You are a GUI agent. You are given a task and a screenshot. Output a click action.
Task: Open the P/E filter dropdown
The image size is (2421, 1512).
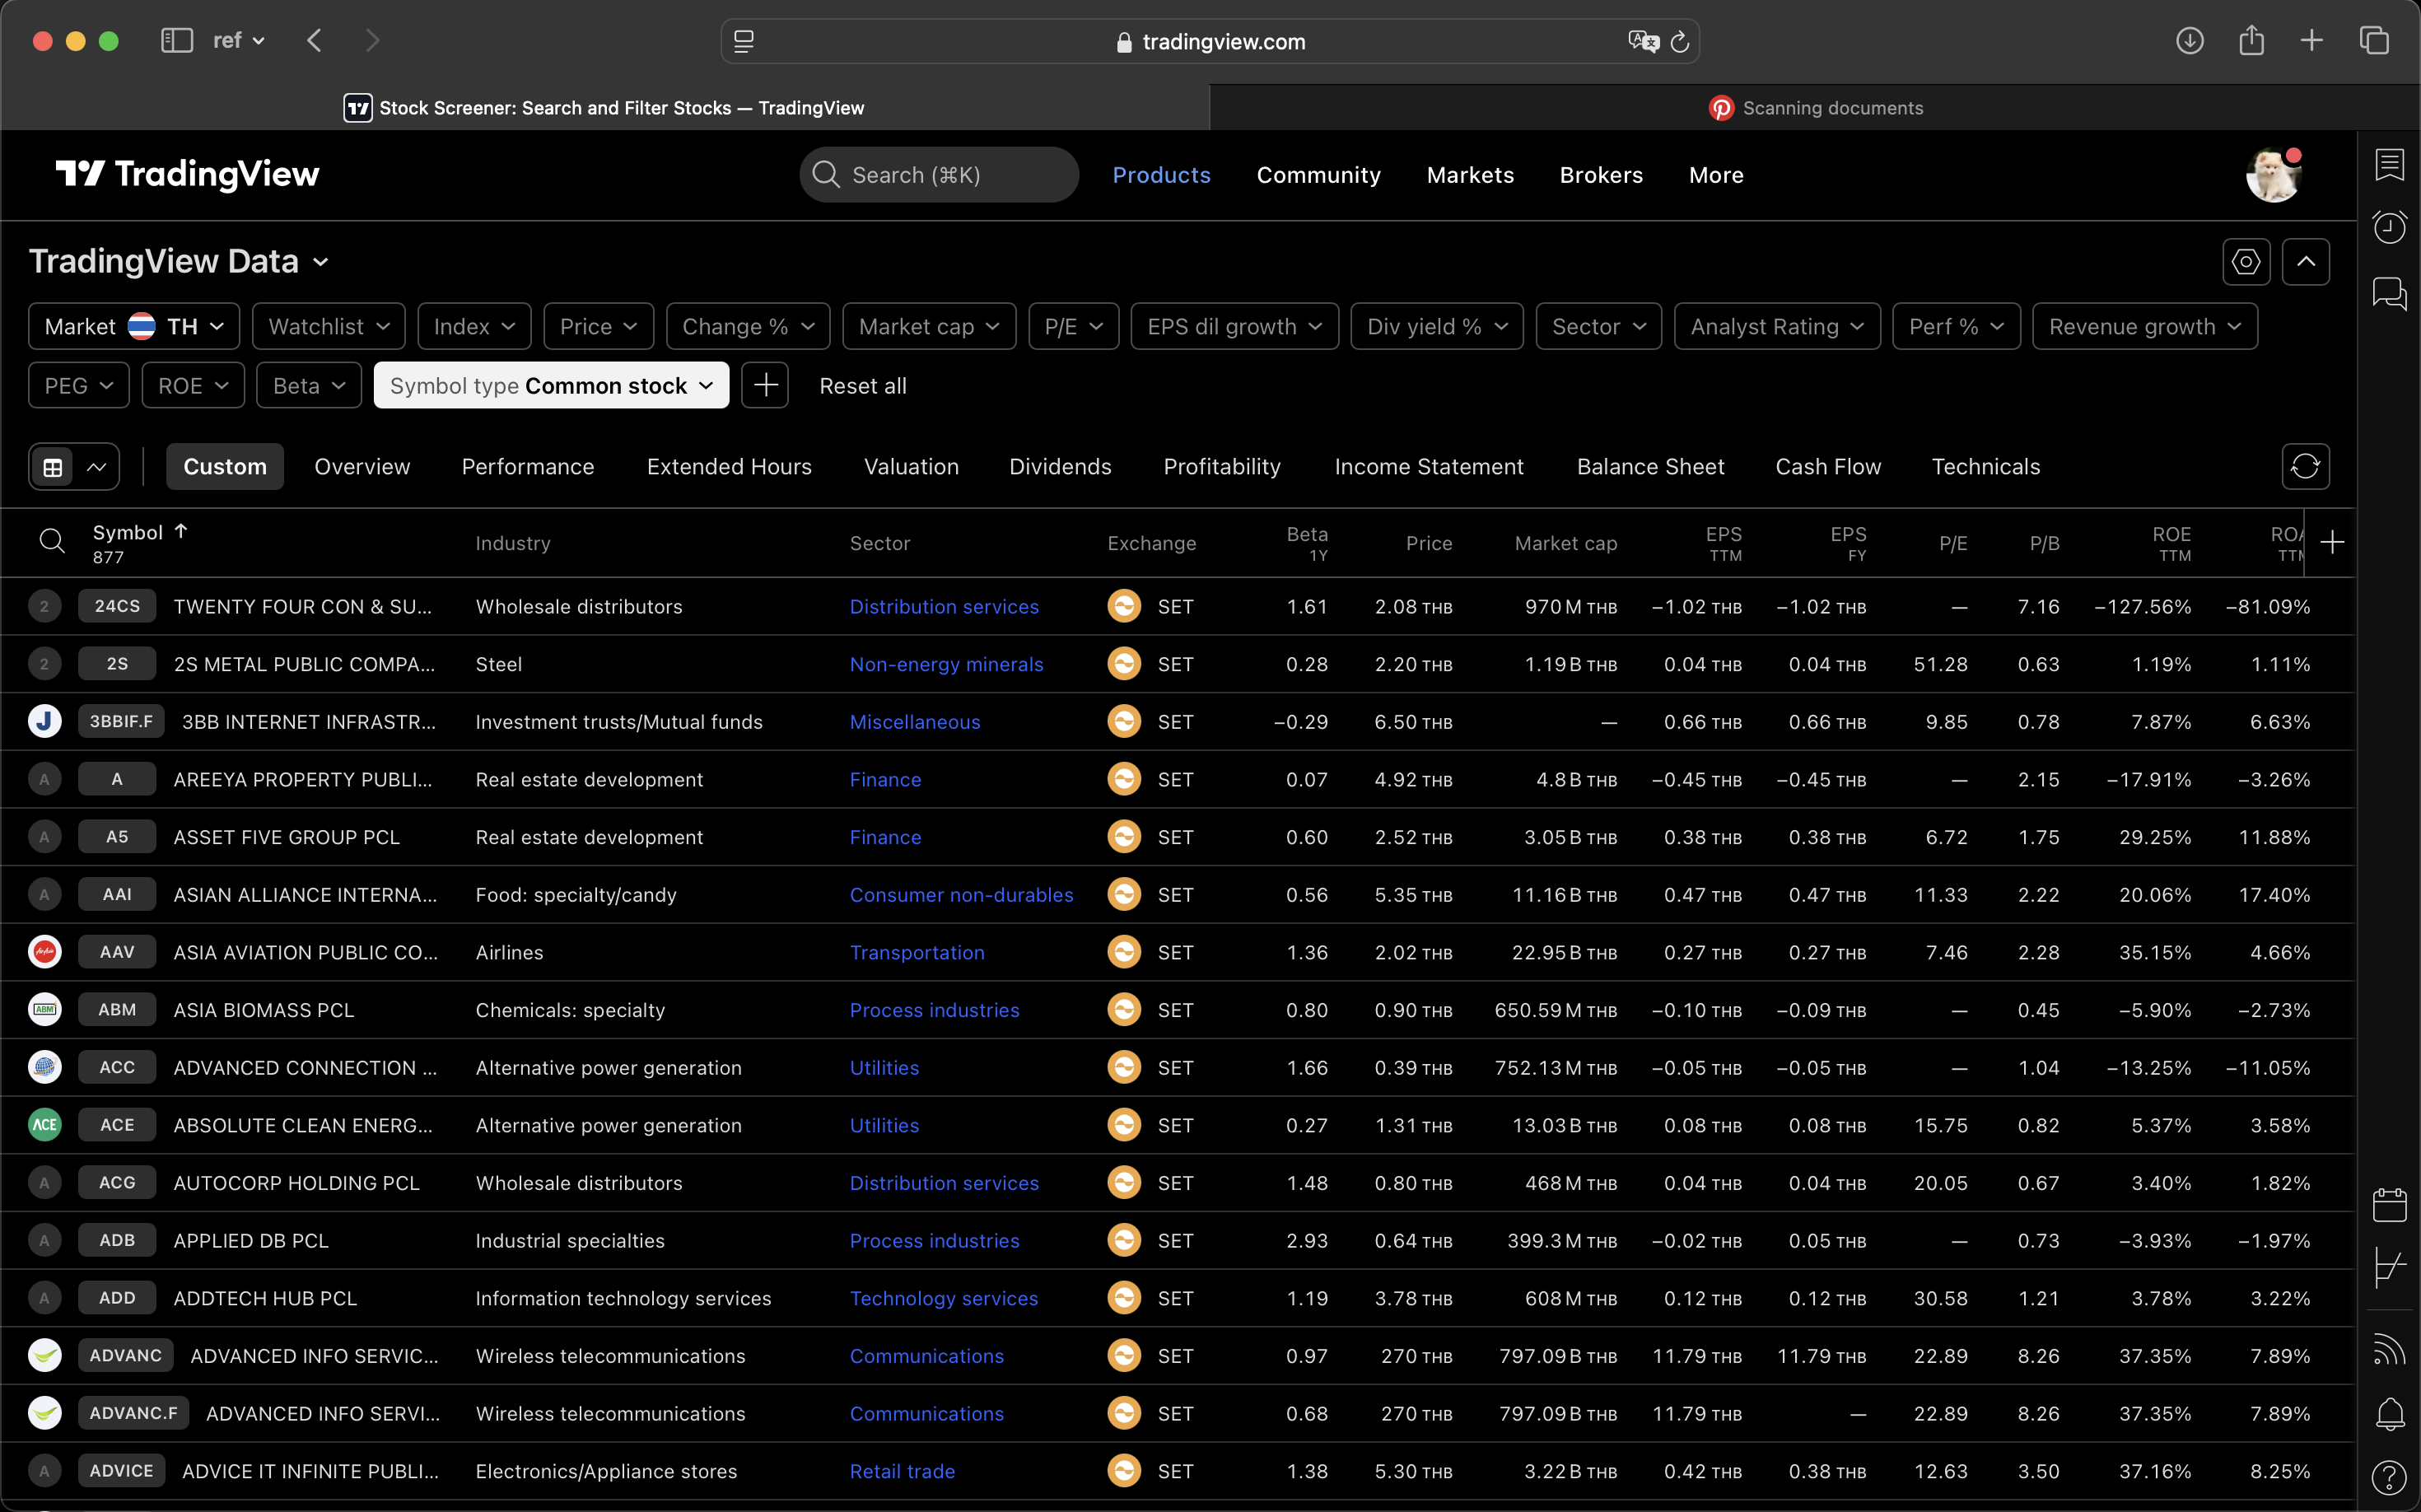click(1074, 327)
